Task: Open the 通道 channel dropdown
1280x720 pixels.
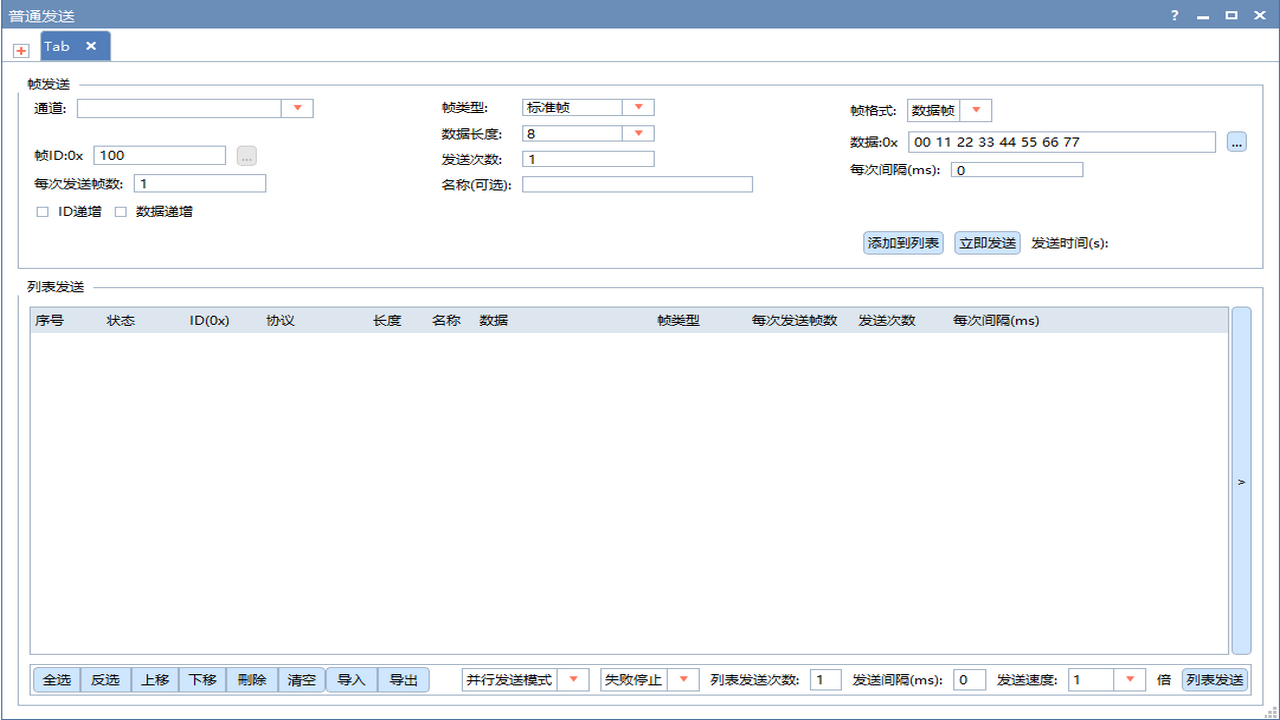Action: click(297, 107)
